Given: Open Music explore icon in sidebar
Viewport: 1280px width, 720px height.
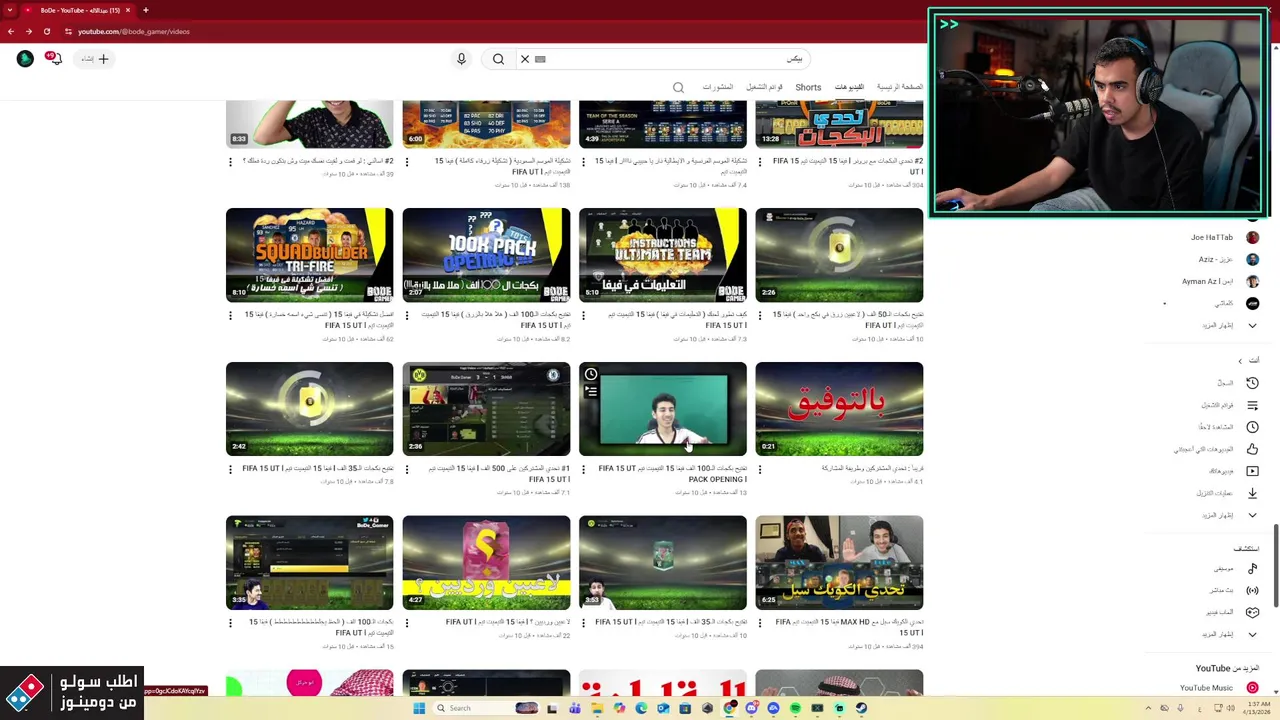Looking at the screenshot, I should tap(1252, 568).
